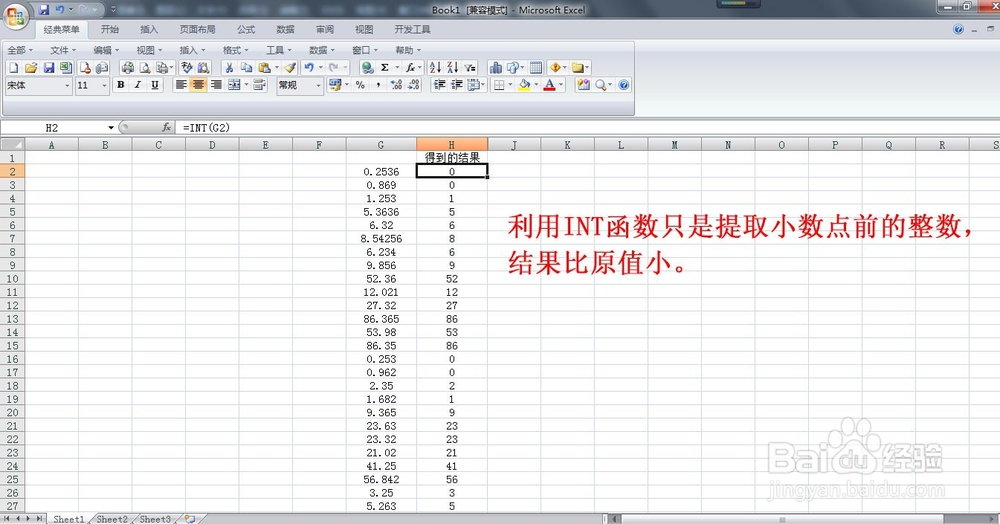
Task: Select column G header
Action: point(381,145)
